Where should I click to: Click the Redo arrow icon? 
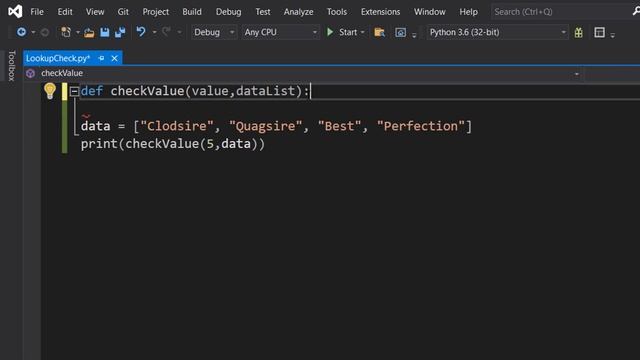coord(166,32)
